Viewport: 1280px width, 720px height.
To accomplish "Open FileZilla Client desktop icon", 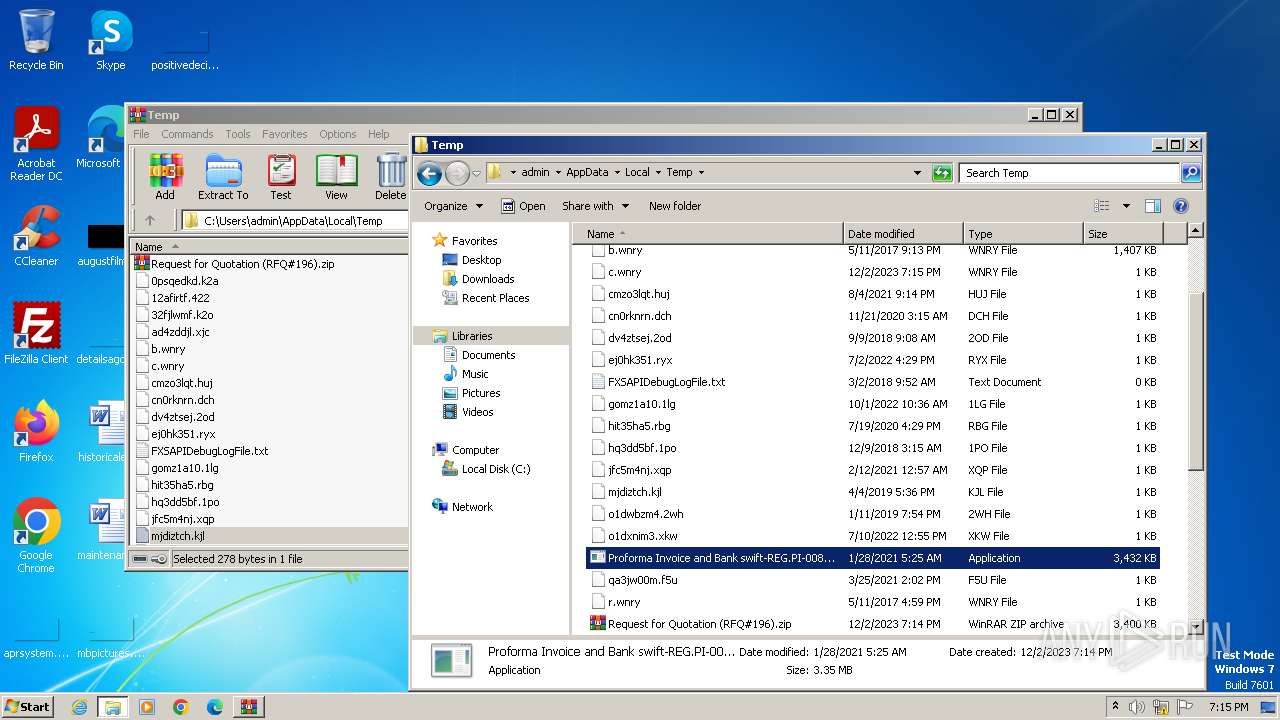I will click(x=36, y=333).
